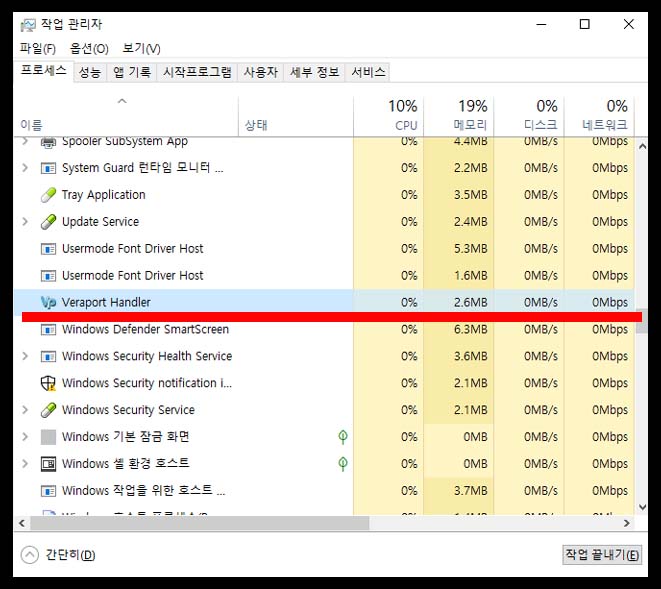Click the Windows Security Health Service icon
Screen dimensions: 661x589
(x=48, y=357)
